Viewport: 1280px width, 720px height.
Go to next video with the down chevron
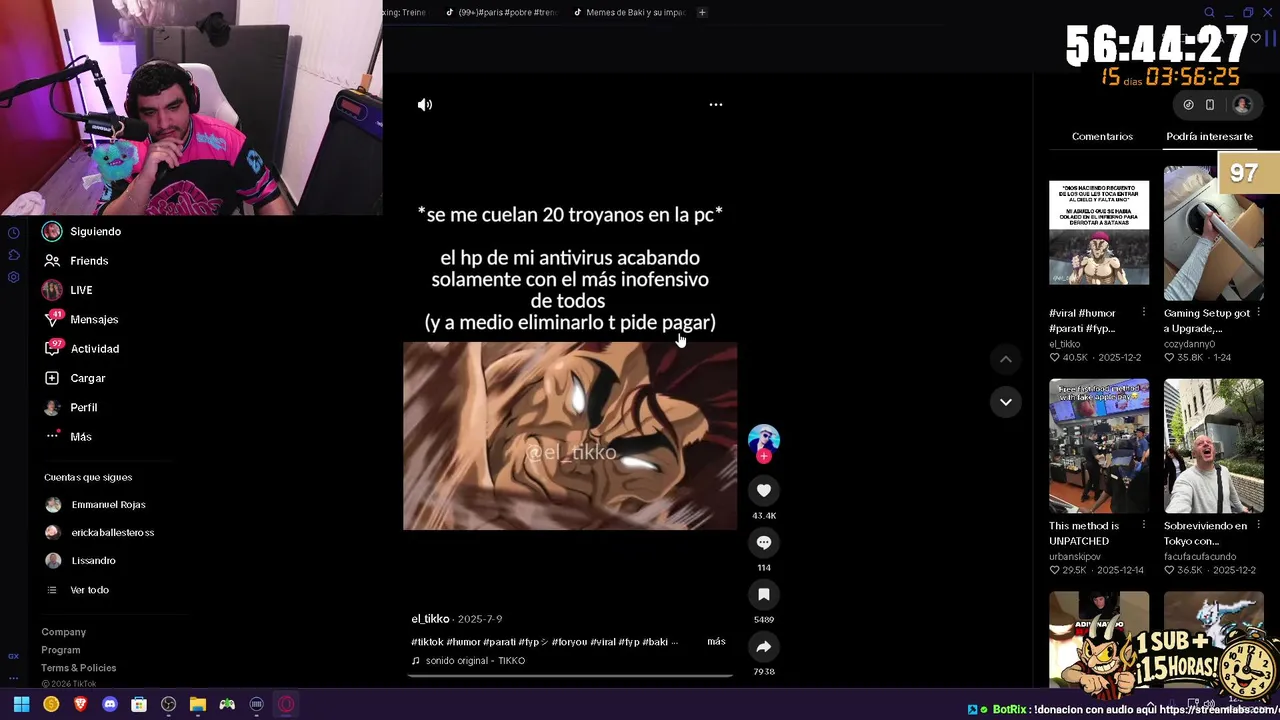tap(1006, 402)
